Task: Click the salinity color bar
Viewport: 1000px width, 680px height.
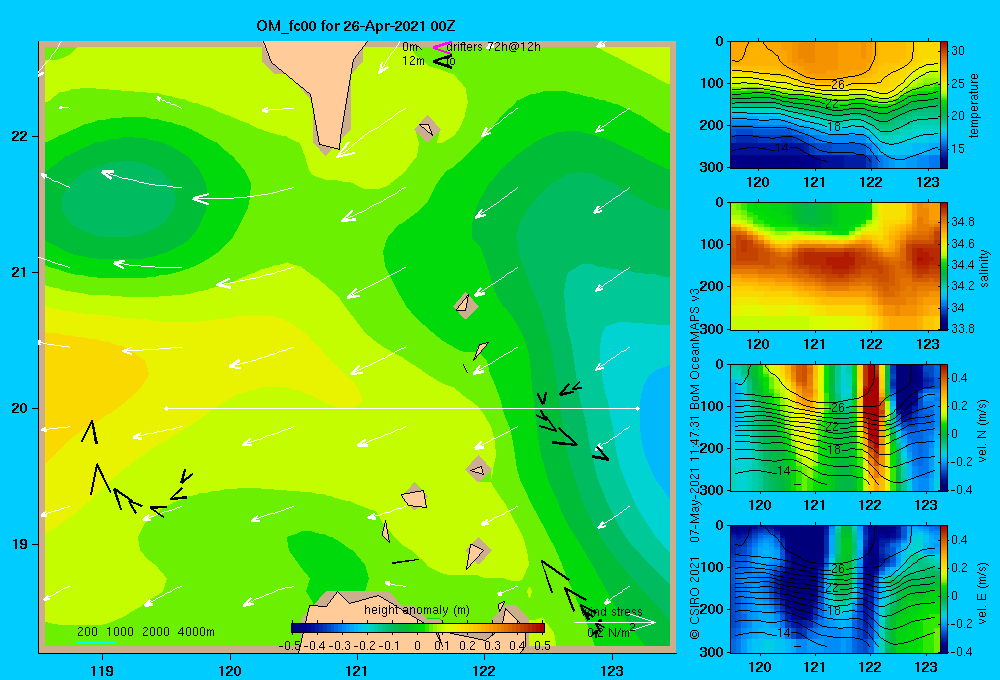Action: point(944,266)
